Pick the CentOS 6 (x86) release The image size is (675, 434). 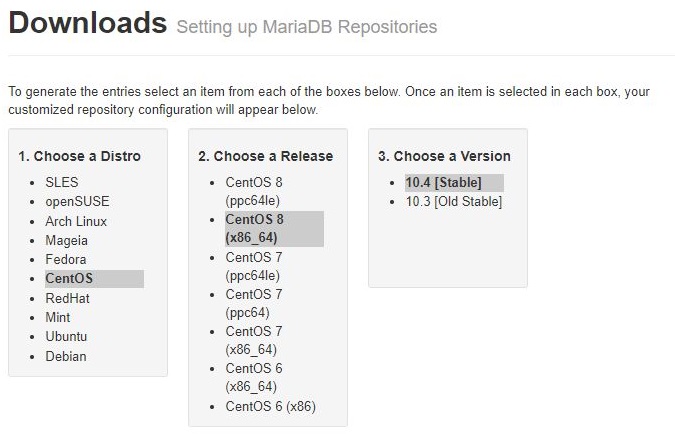pyautogui.click(x=272, y=405)
